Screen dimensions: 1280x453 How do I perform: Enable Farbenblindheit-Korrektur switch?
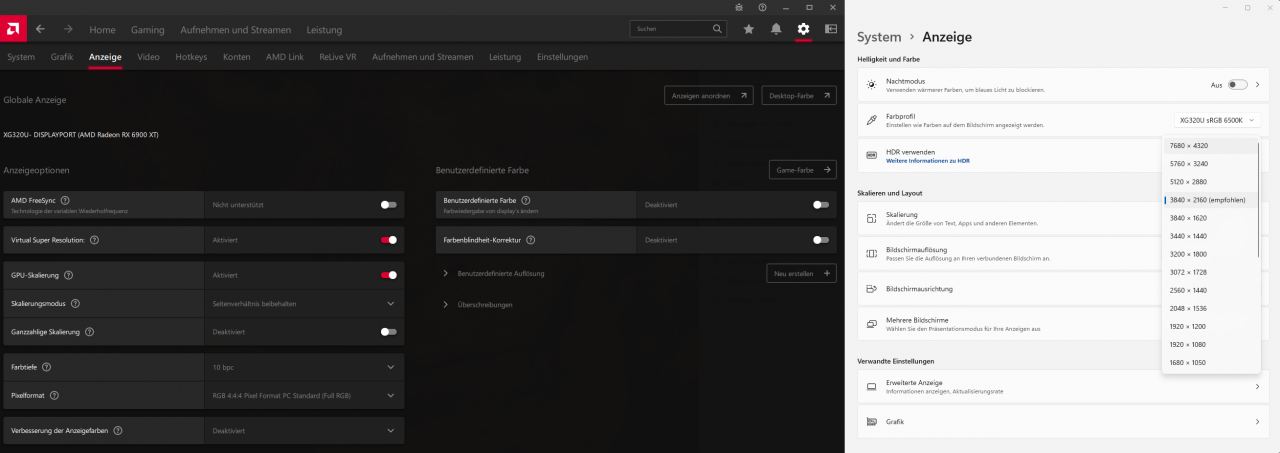pyautogui.click(x=821, y=240)
